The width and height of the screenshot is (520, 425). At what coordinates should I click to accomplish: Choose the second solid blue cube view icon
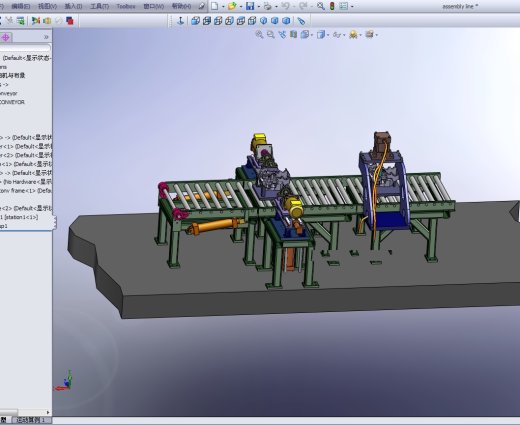point(275,21)
